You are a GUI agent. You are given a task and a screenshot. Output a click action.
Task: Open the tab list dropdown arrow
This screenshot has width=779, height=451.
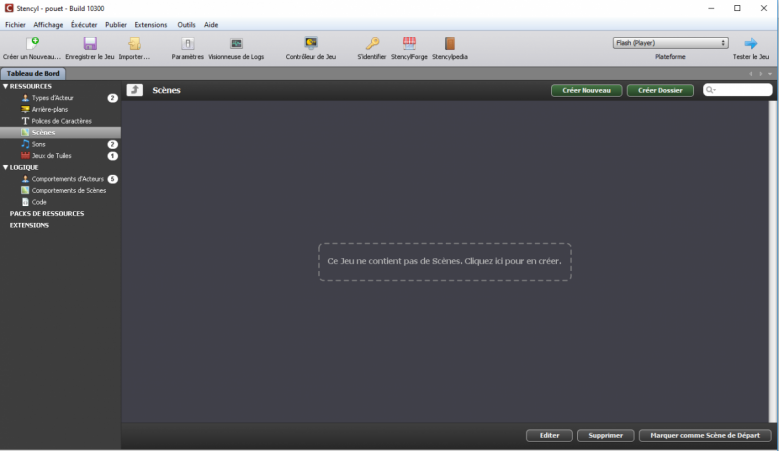(x=770, y=74)
